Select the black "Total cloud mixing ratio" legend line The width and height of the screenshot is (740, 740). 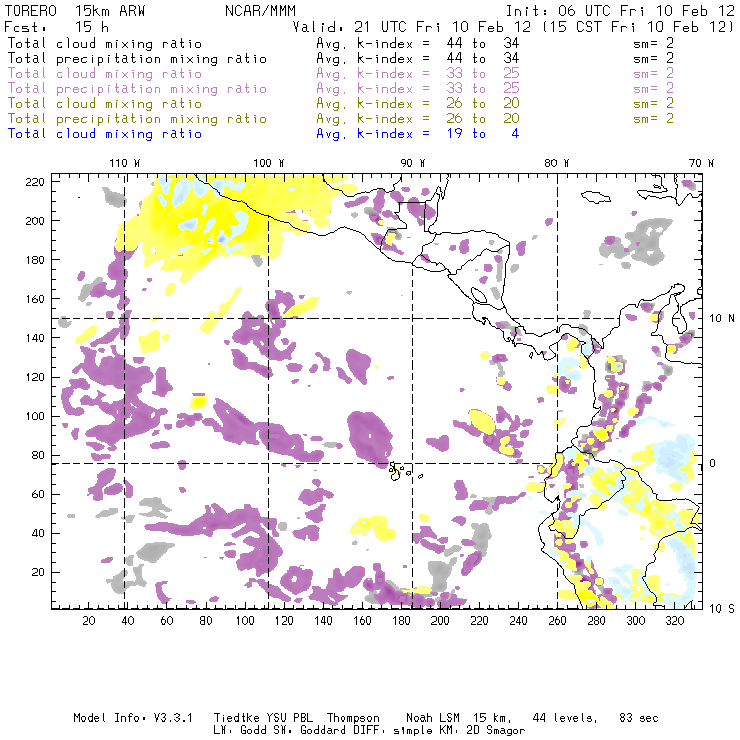pos(105,43)
